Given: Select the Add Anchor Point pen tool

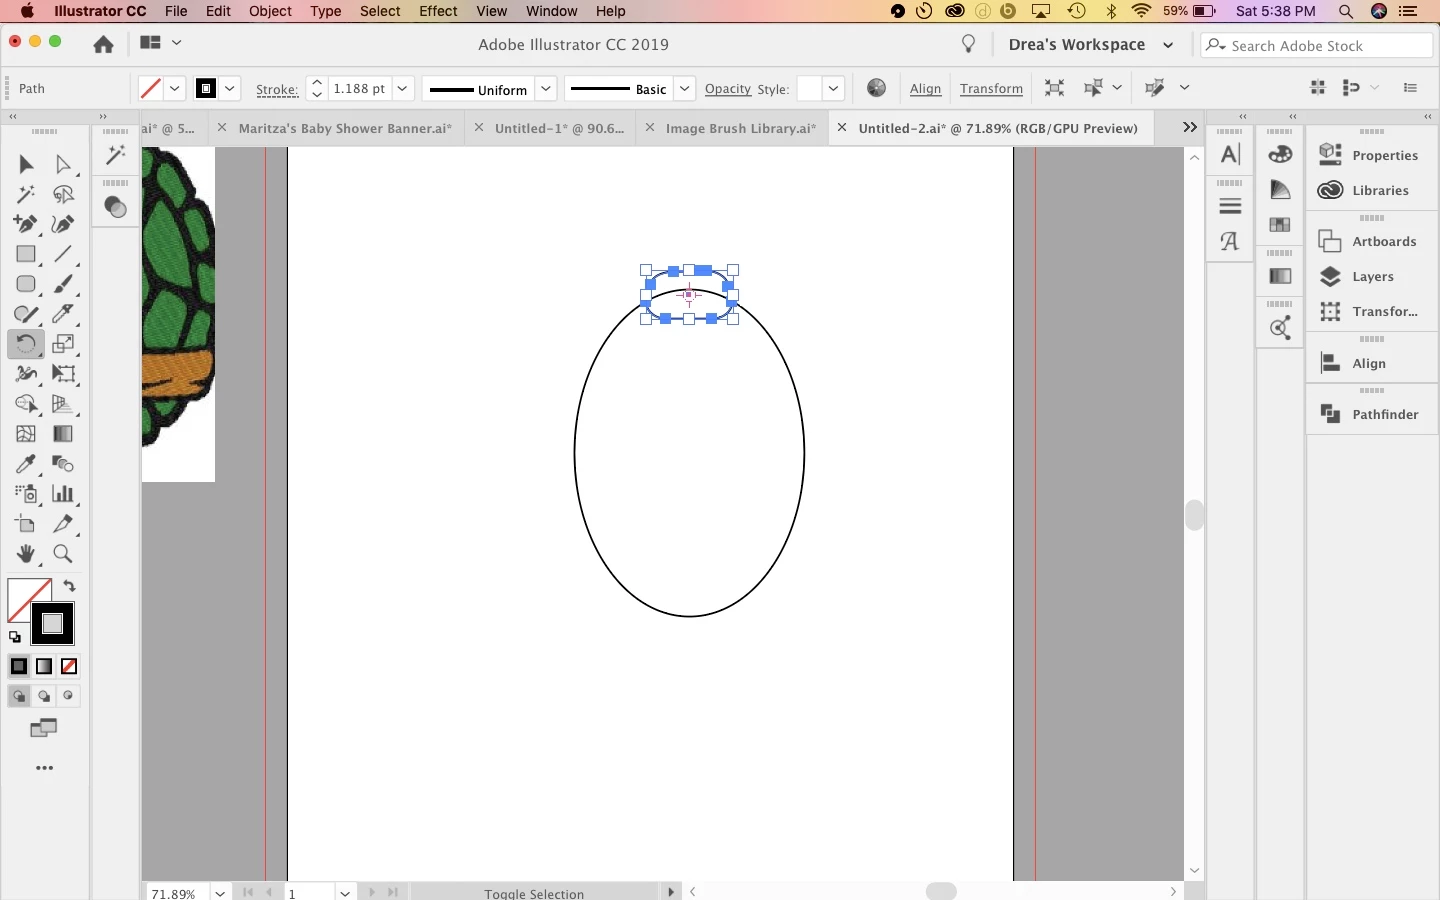Looking at the screenshot, I should pos(26,224).
